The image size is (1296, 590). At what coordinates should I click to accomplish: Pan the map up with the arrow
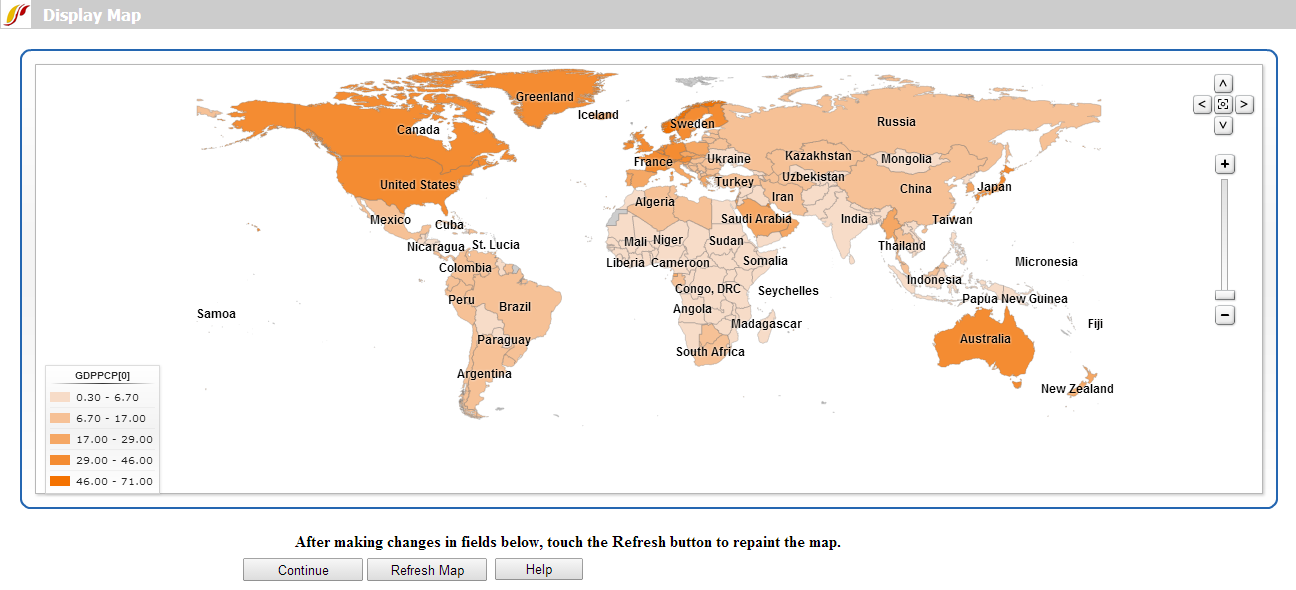(x=1223, y=83)
